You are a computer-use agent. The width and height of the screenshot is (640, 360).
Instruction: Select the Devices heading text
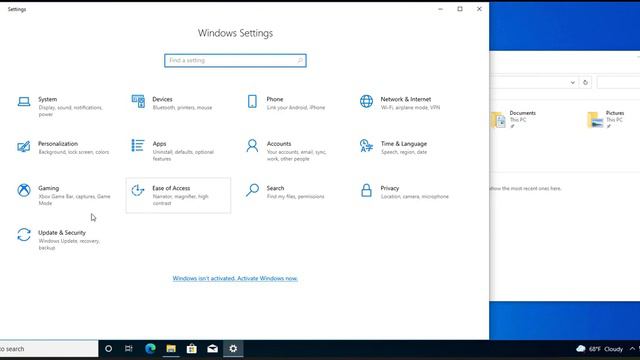coord(162,99)
